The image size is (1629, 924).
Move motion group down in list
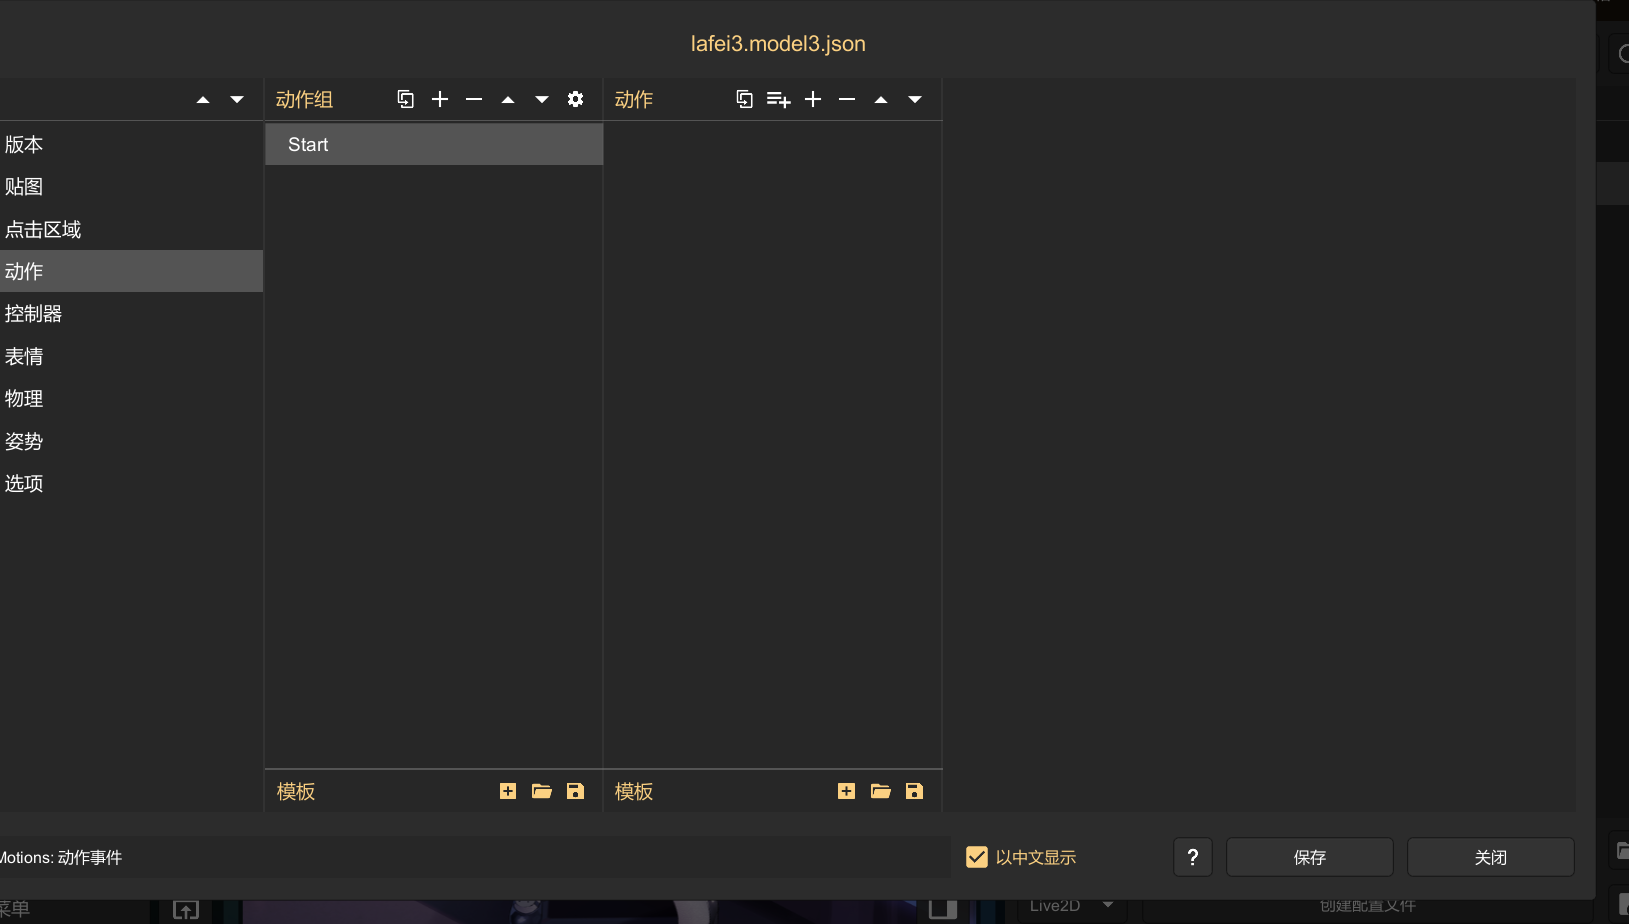[x=542, y=99]
